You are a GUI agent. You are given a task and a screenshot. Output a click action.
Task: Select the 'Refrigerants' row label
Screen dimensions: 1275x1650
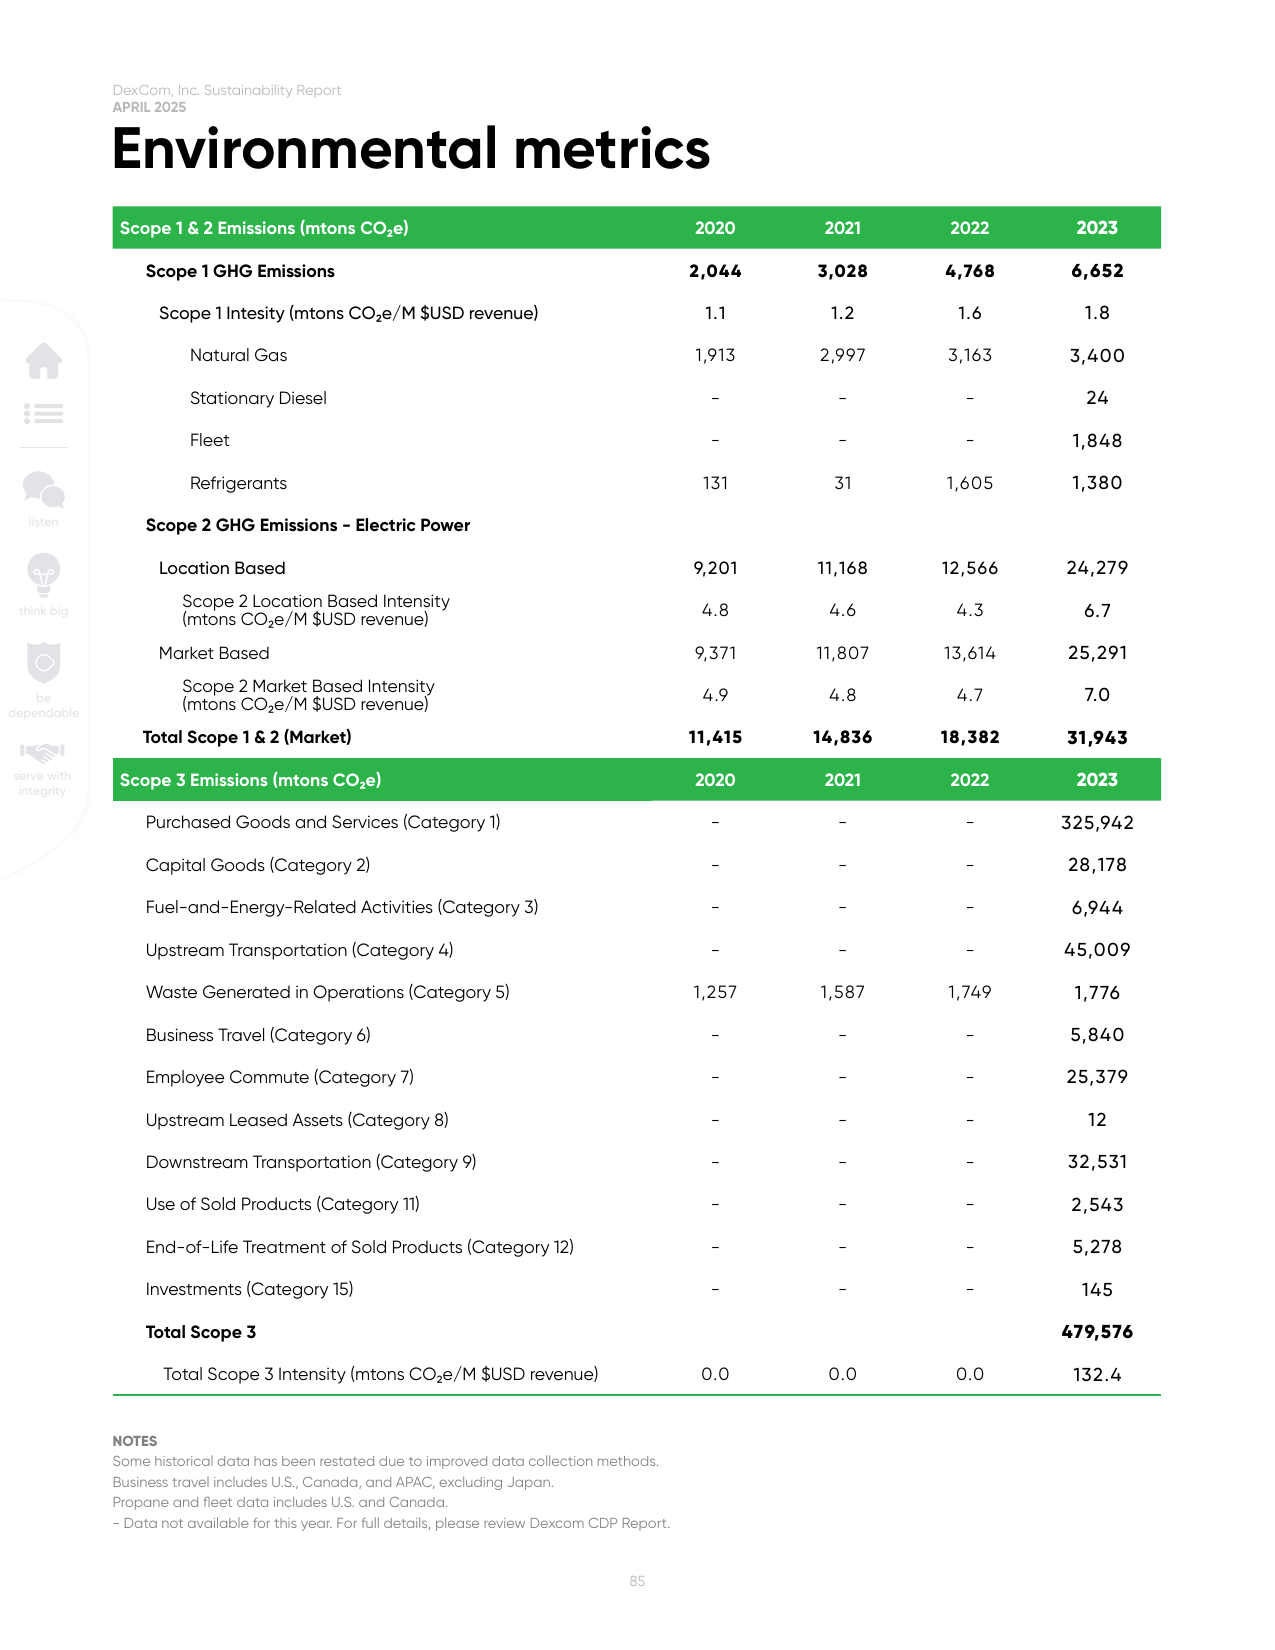click(238, 483)
